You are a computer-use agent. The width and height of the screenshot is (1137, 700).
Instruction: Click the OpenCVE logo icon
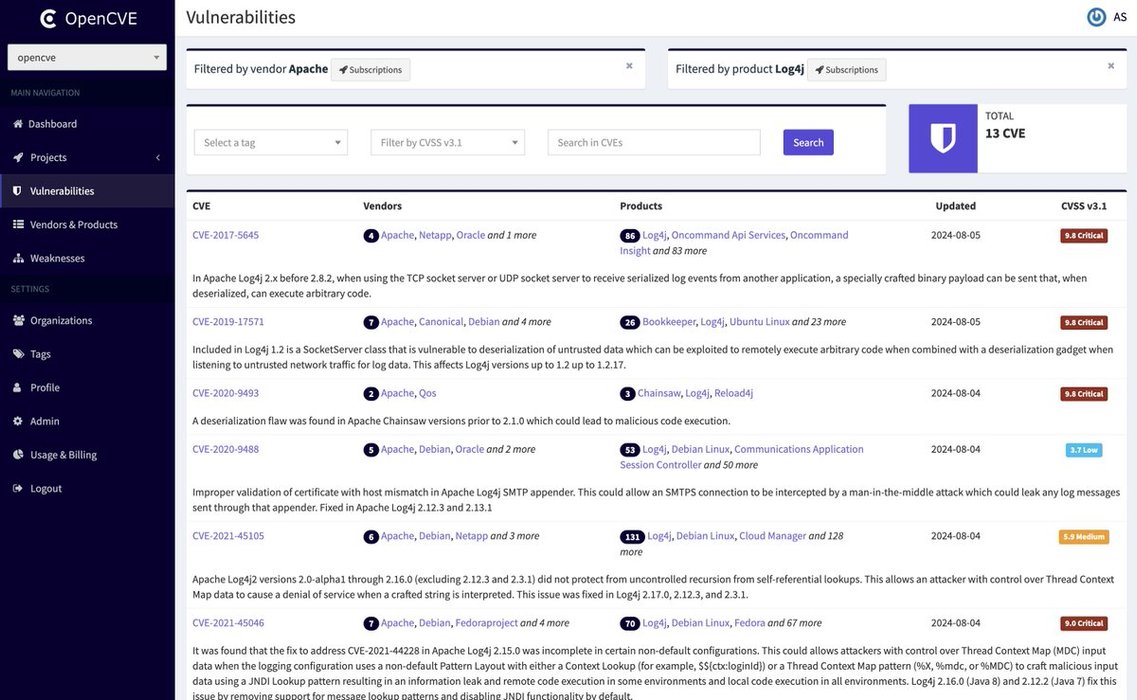click(x=49, y=18)
